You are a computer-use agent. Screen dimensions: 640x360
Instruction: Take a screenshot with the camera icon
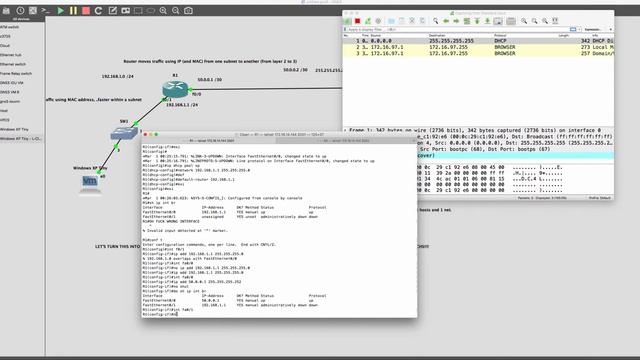point(188,11)
